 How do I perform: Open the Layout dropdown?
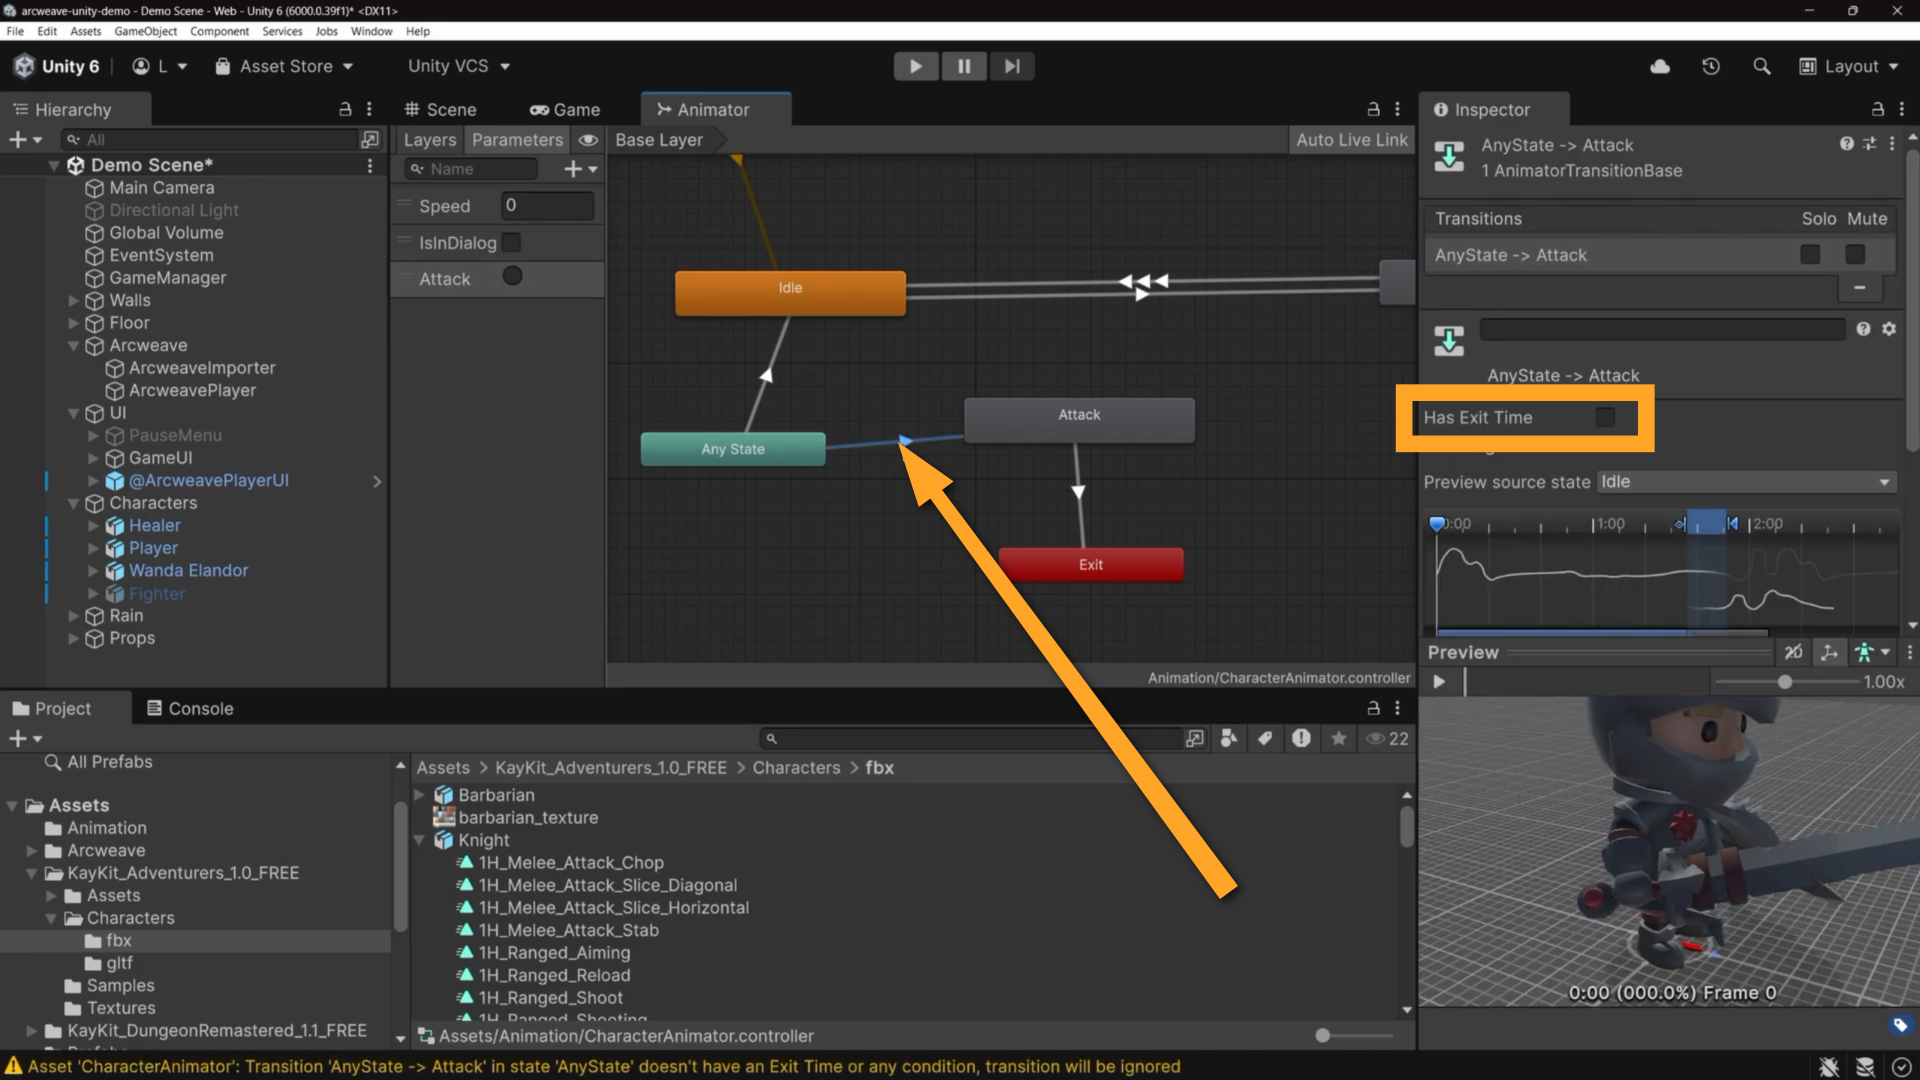(x=1848, y=66)
